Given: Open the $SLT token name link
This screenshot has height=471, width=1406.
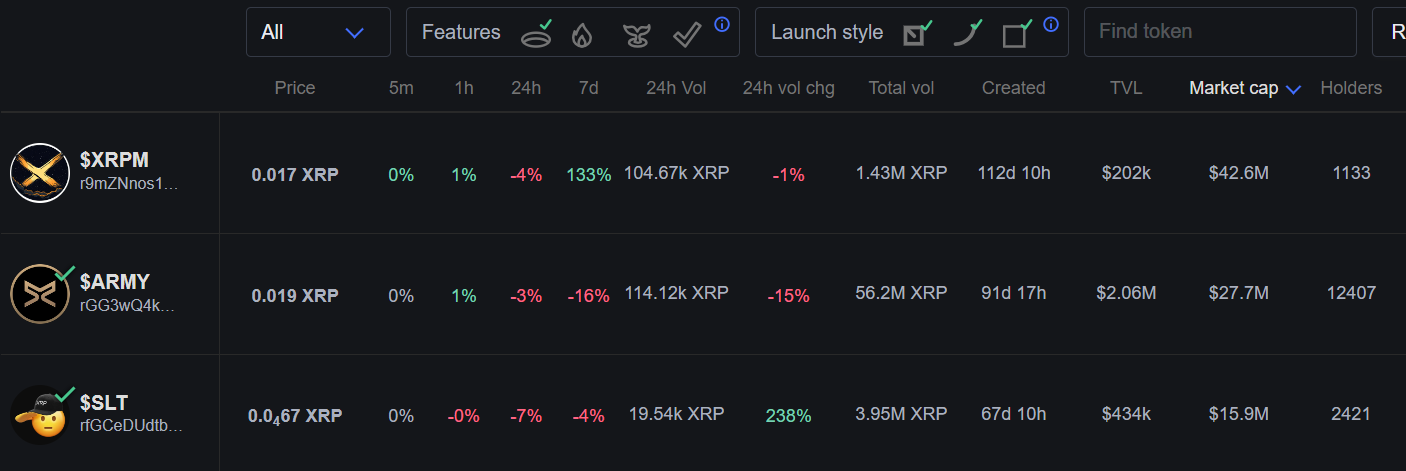Looking at the screenshot, I should click(x=104, y=403).
